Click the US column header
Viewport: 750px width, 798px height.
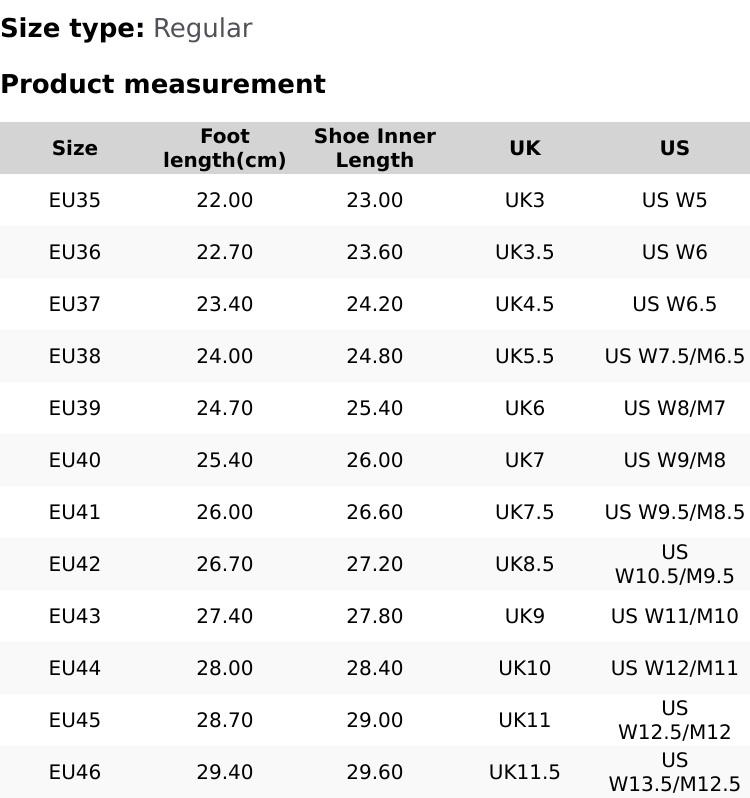[675, 148]
